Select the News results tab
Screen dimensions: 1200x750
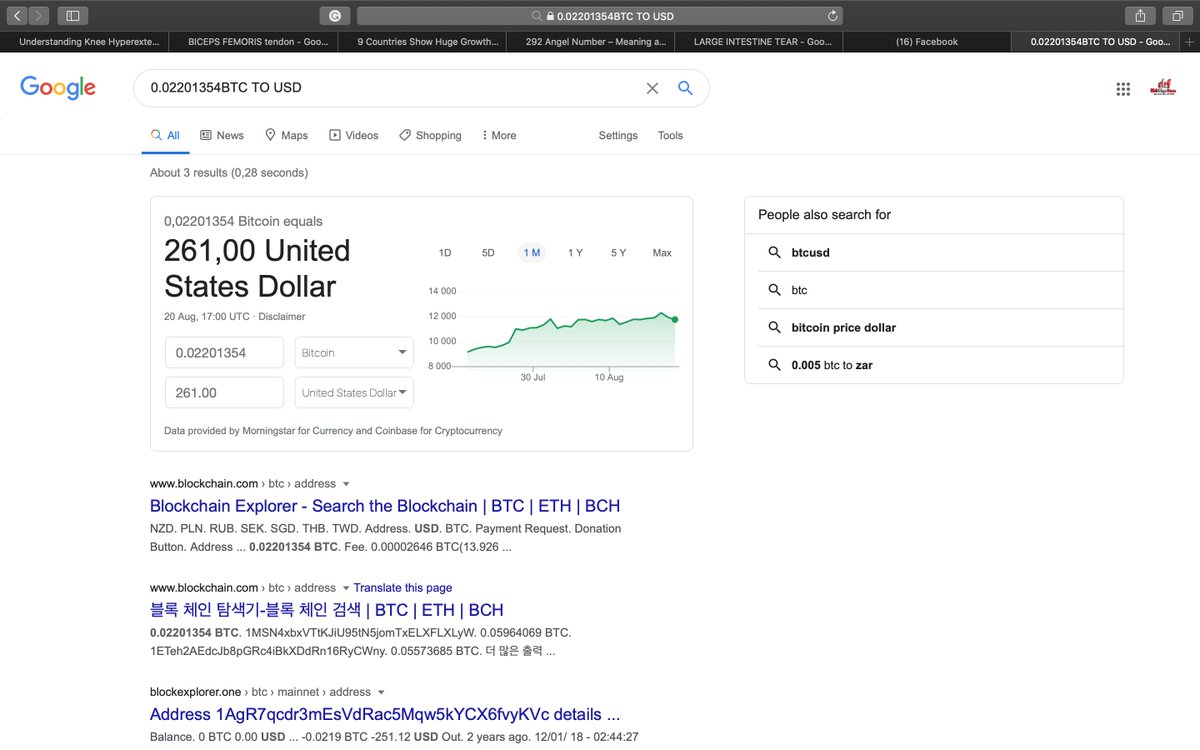(x=221, y=135)
